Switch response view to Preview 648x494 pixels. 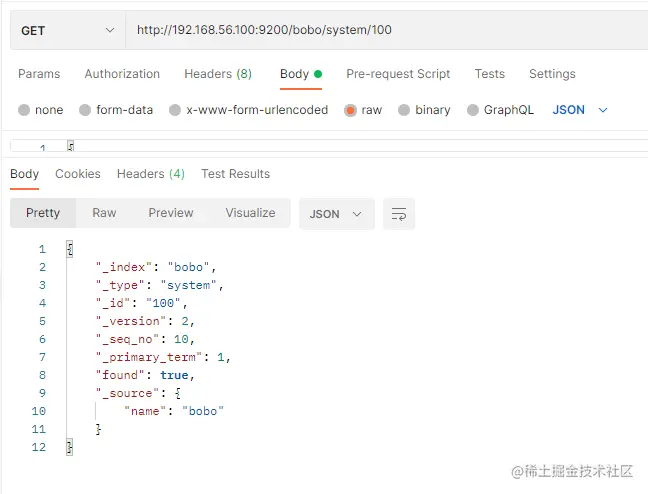[x=171, y=213]
